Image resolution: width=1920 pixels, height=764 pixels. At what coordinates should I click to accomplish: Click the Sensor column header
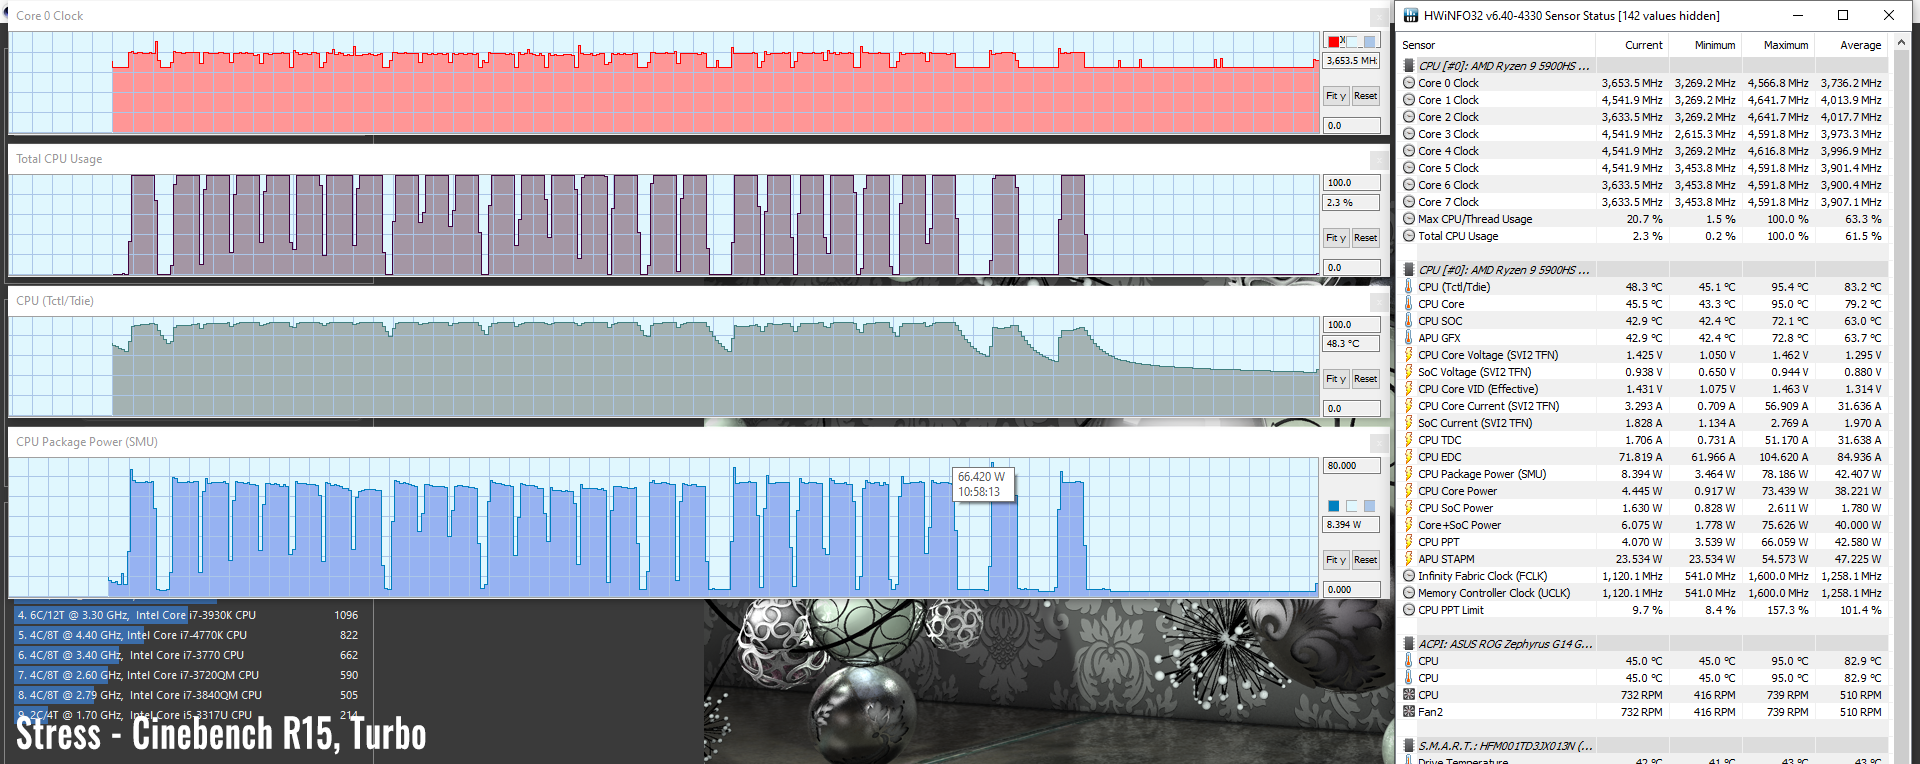tap(1496, 45)
